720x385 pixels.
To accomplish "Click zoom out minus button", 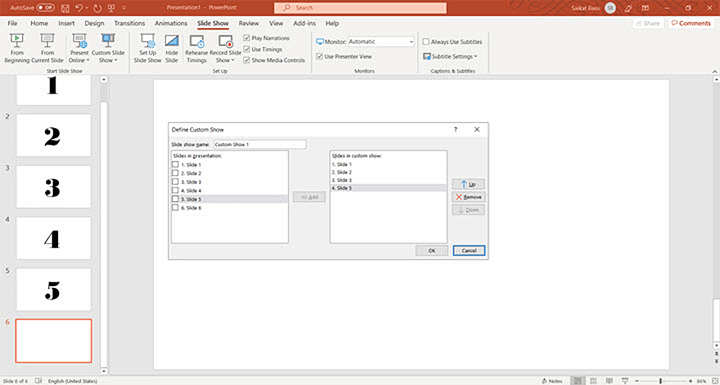I will coord(636,381).
